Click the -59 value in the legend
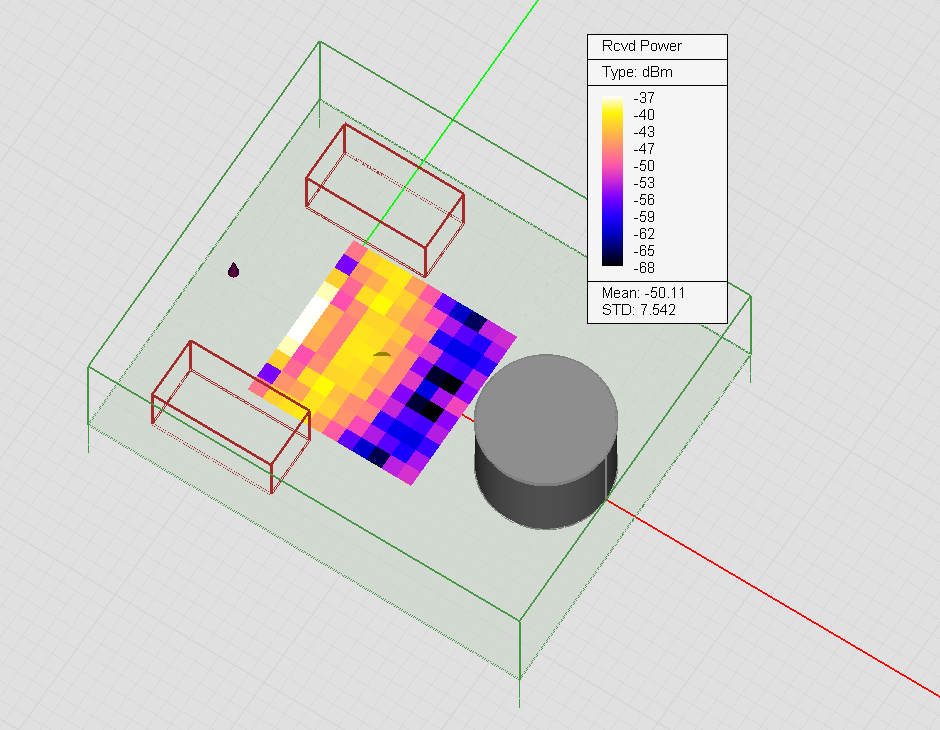The image size is (940, 730). pos(644,216)
